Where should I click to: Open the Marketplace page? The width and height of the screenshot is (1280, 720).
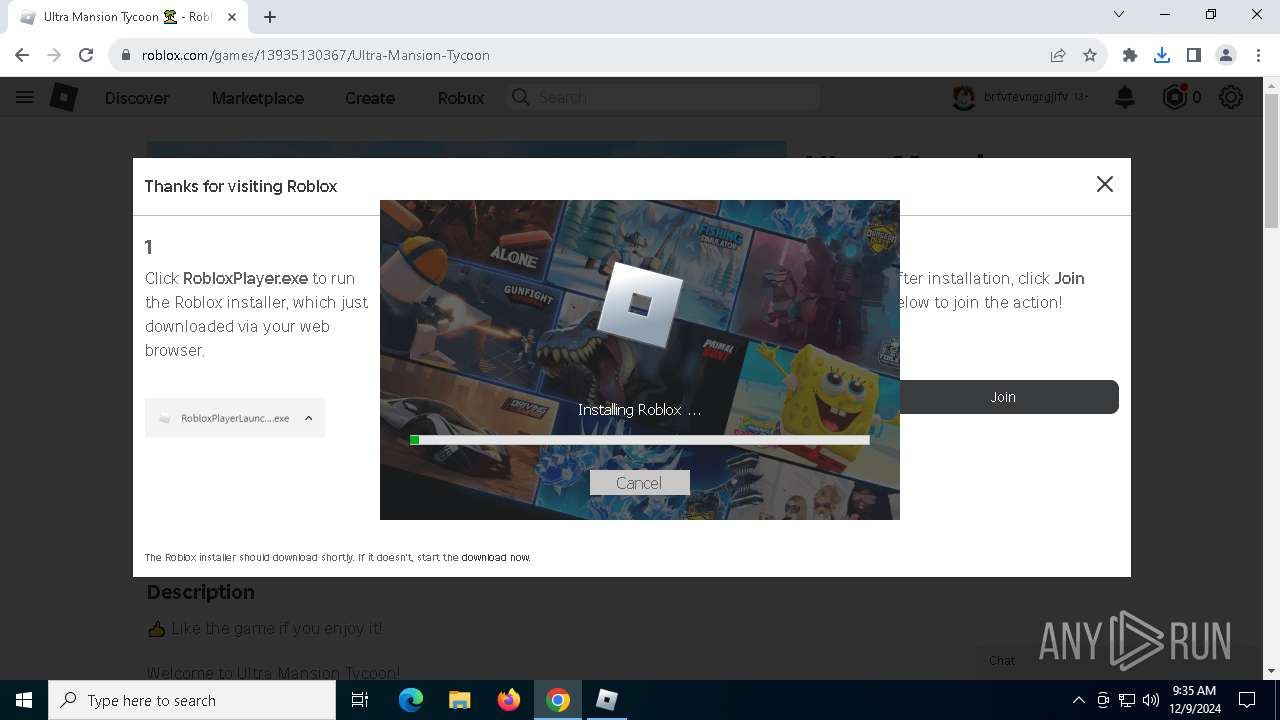[x=258, y=98]
